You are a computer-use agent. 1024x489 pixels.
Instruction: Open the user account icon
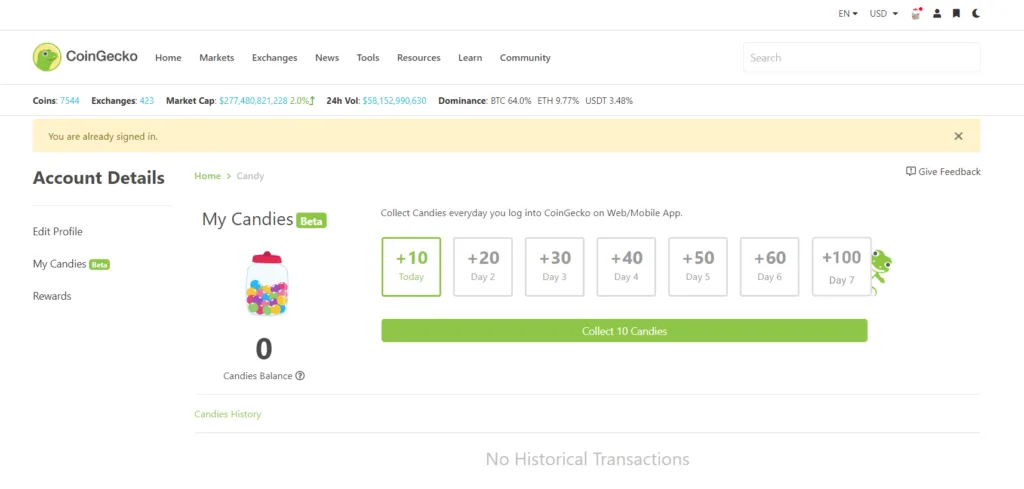937,14
